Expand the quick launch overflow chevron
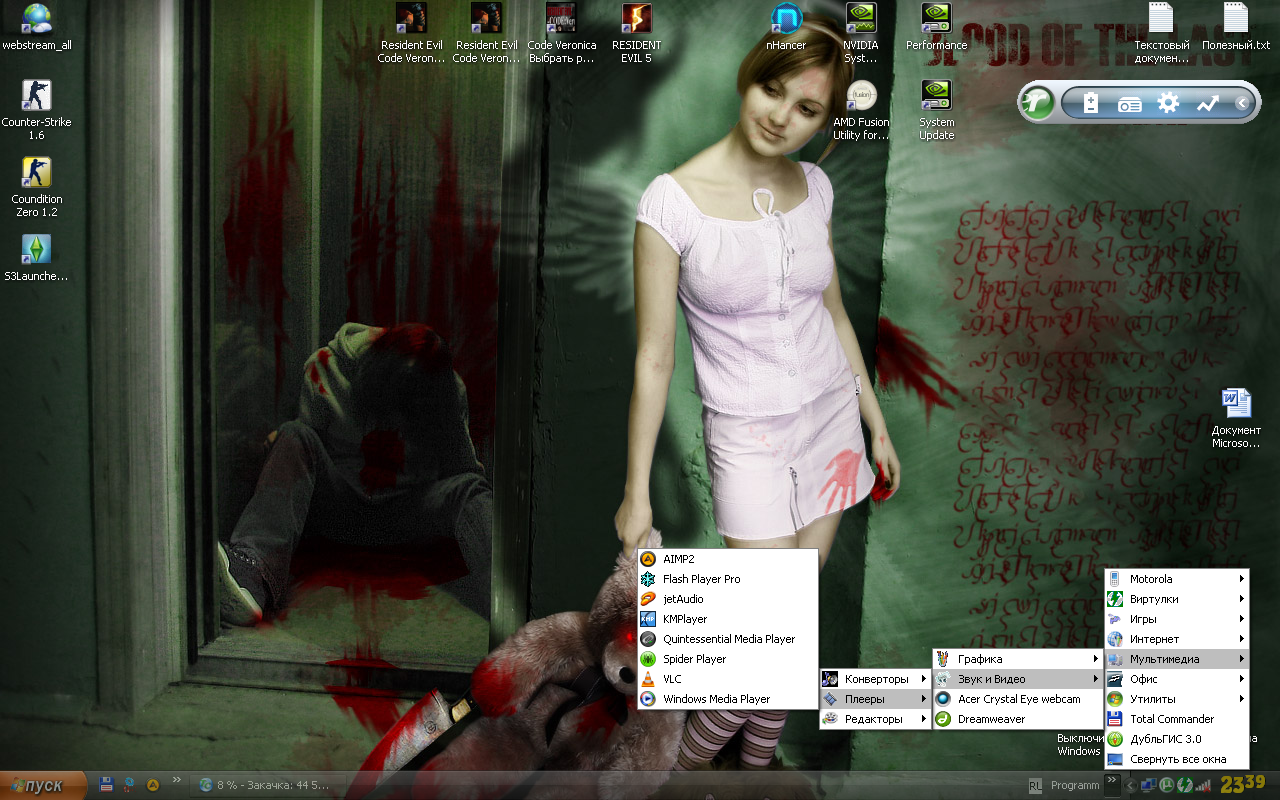Screen dimensions: 1280x800 point(177,780)
